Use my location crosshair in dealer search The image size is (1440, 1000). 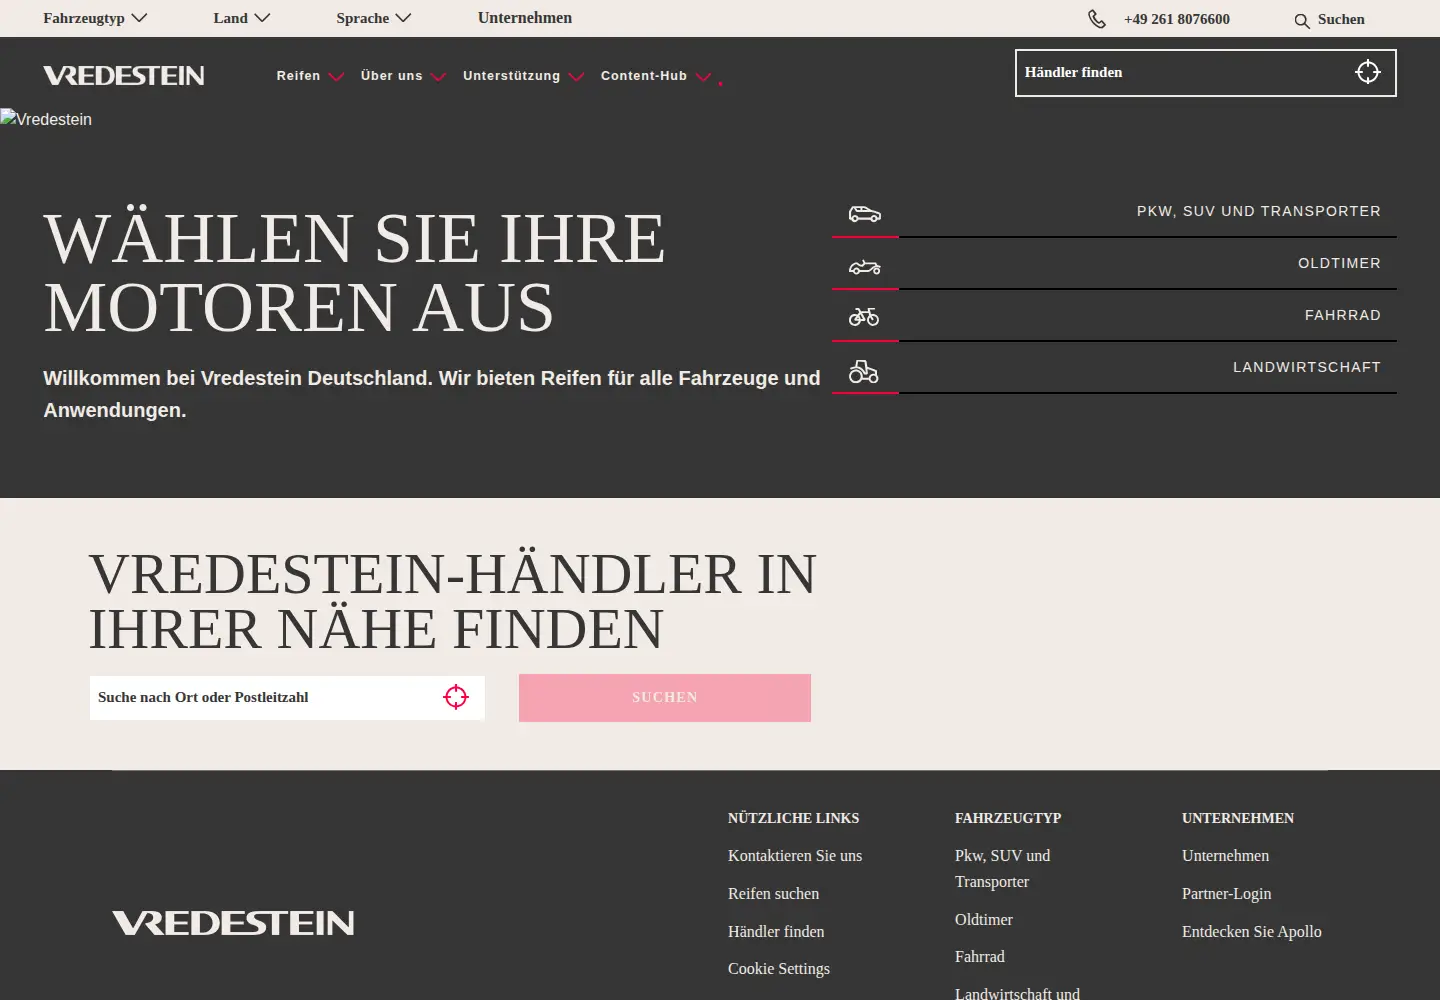point(456,697)
